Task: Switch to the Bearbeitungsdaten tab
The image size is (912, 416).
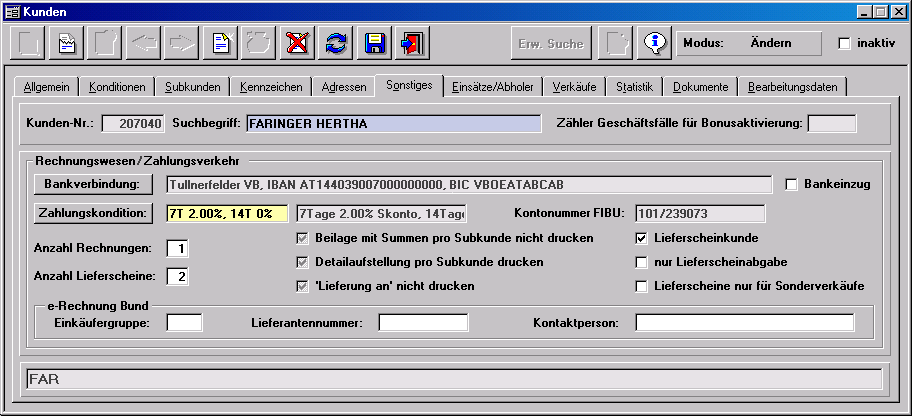Action: click(792, 87)
